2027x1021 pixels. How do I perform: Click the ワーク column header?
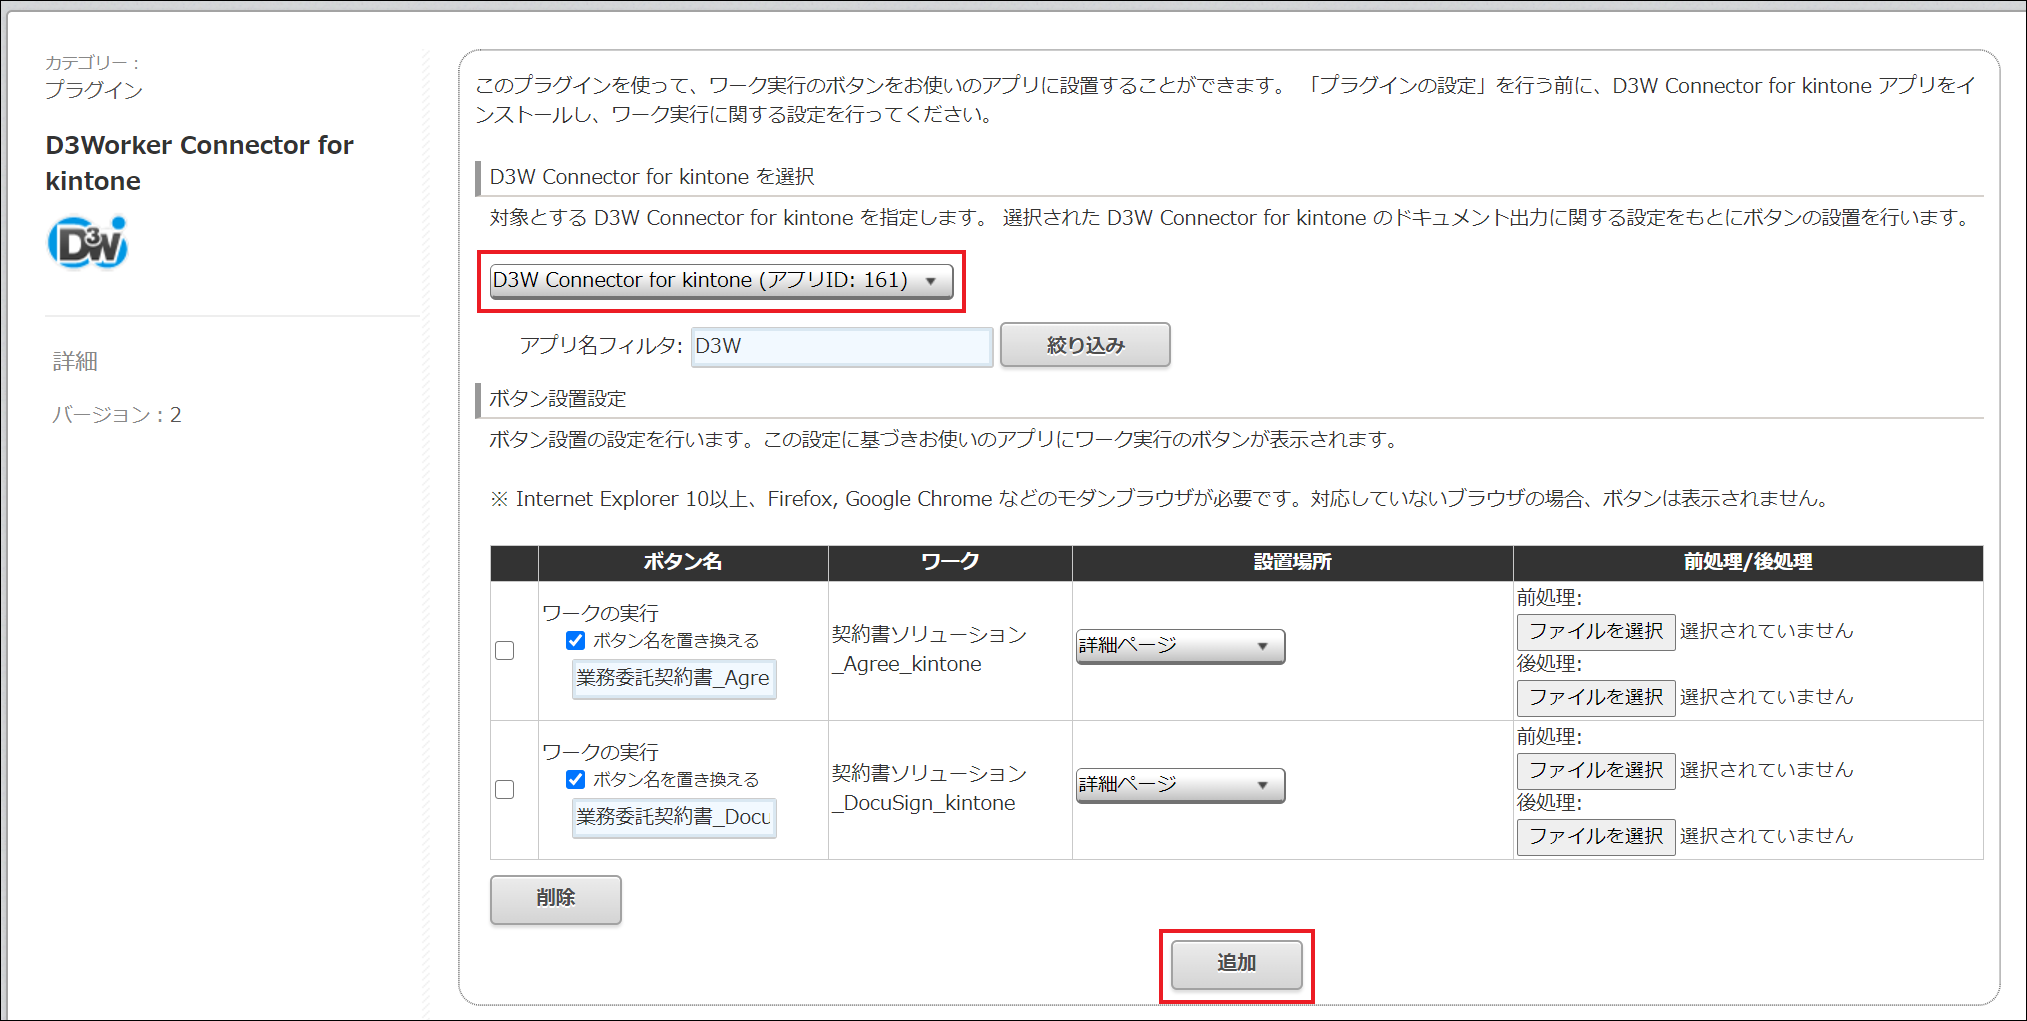pos(950,562)
